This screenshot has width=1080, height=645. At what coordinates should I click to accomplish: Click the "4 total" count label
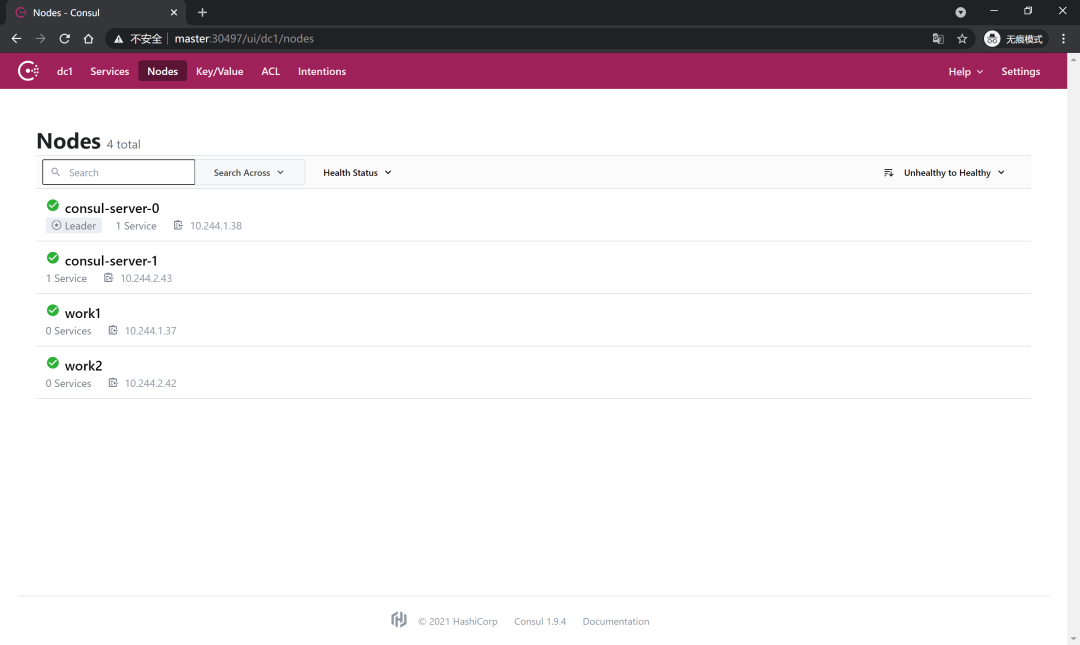tap(123, 144)
